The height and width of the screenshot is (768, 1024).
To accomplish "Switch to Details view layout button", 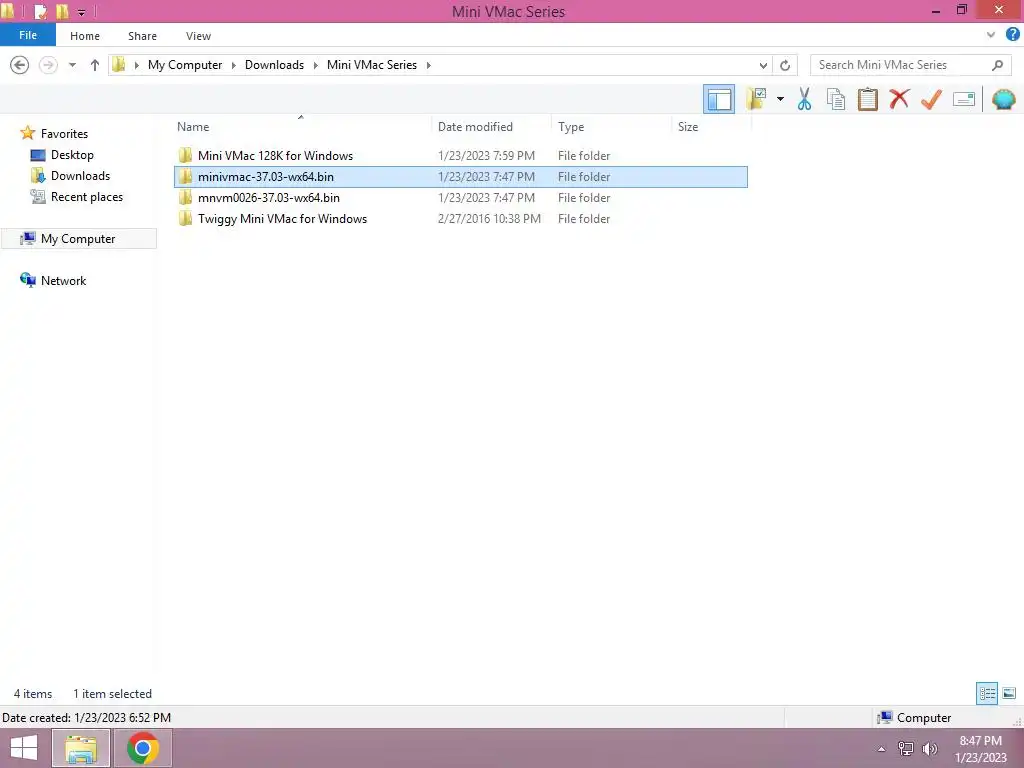I will click(987, 693).
